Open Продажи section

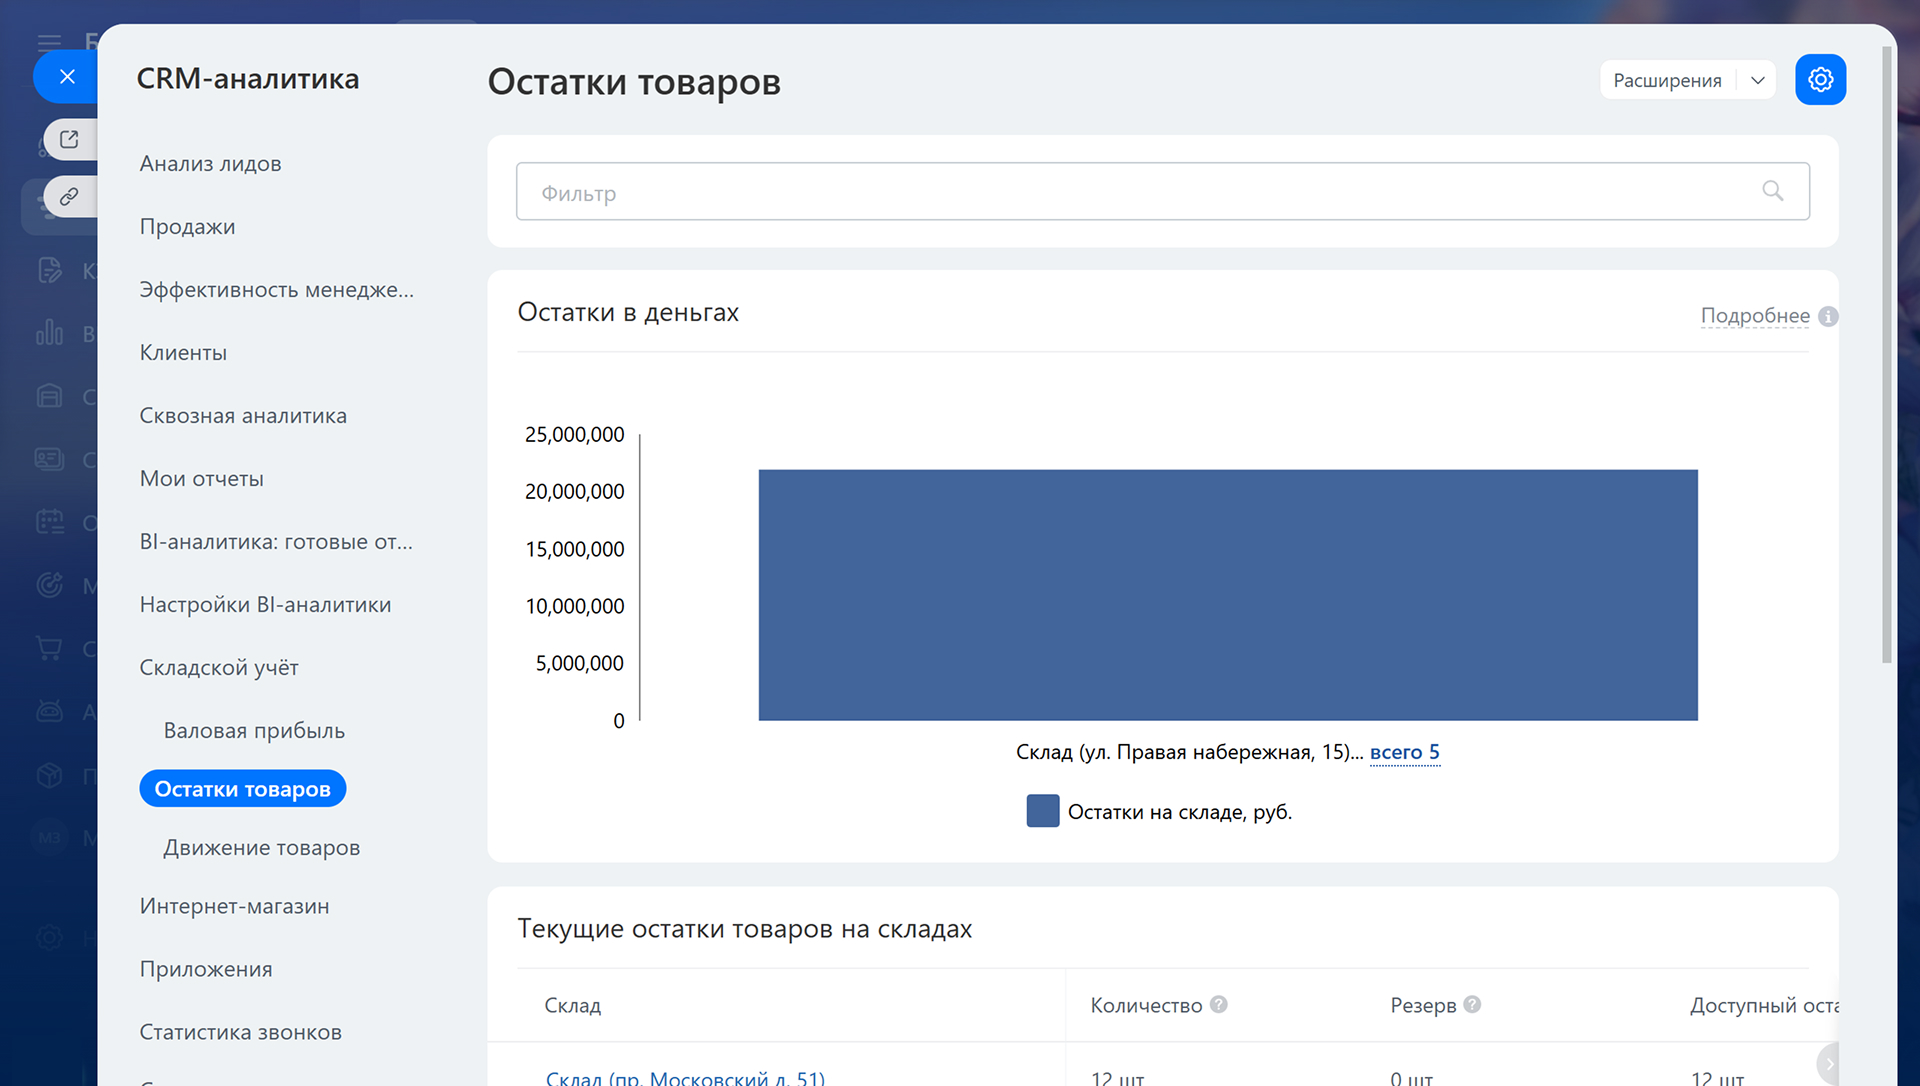pyautogui.click(x=187, y=226)
